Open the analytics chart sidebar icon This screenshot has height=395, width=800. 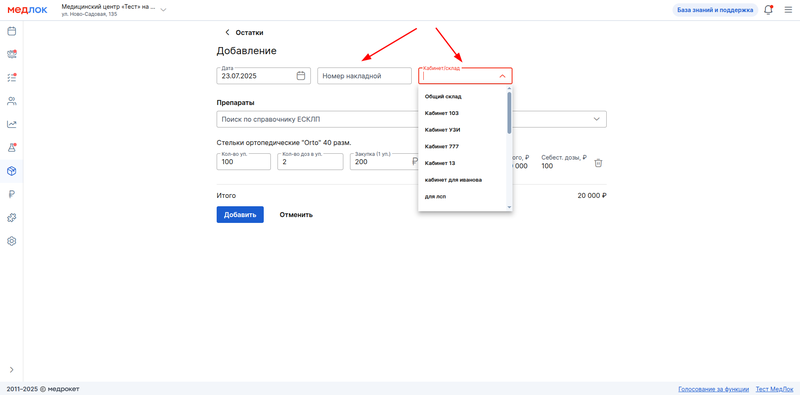pos(11,124)
